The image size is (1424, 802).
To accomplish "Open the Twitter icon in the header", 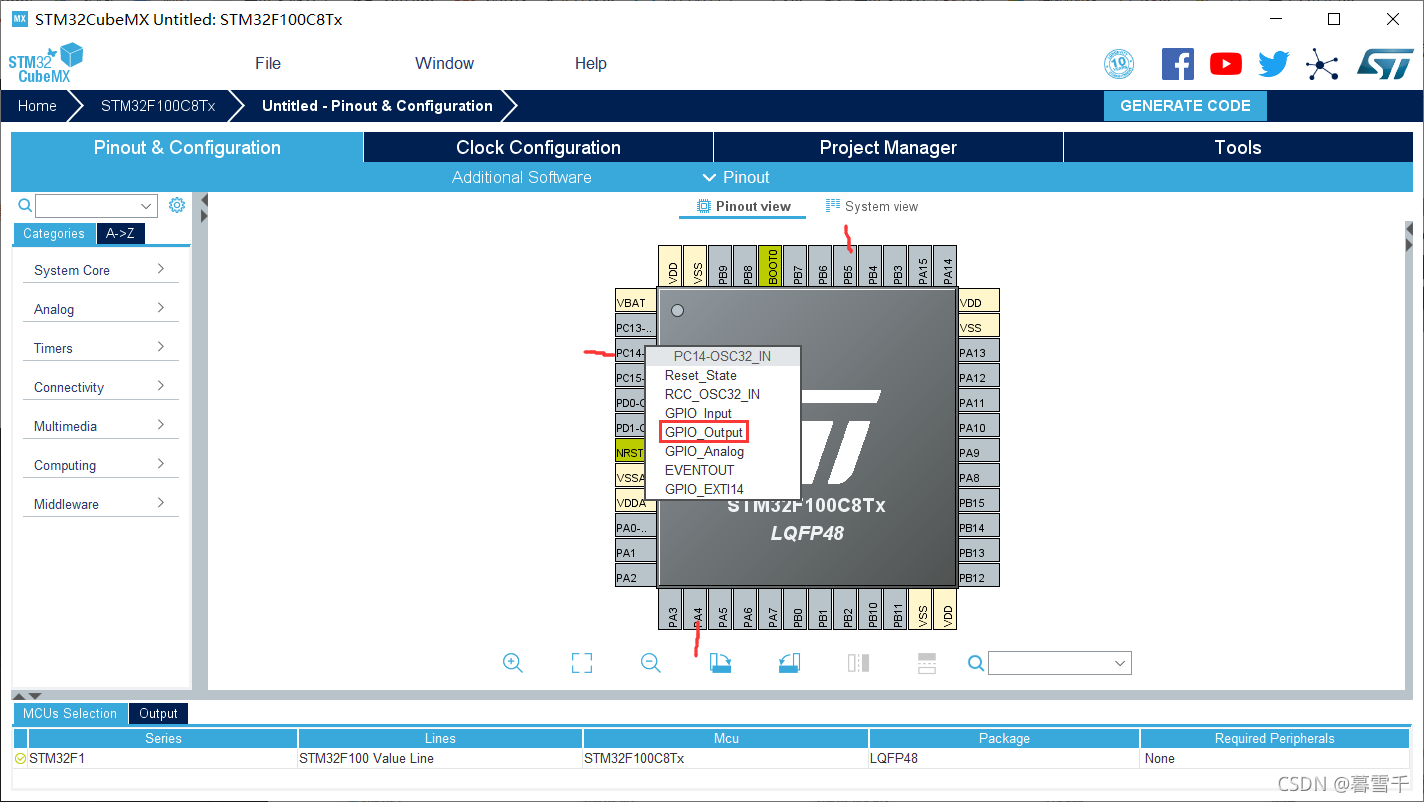I will pyautogui.click(x=1274, y=64).
